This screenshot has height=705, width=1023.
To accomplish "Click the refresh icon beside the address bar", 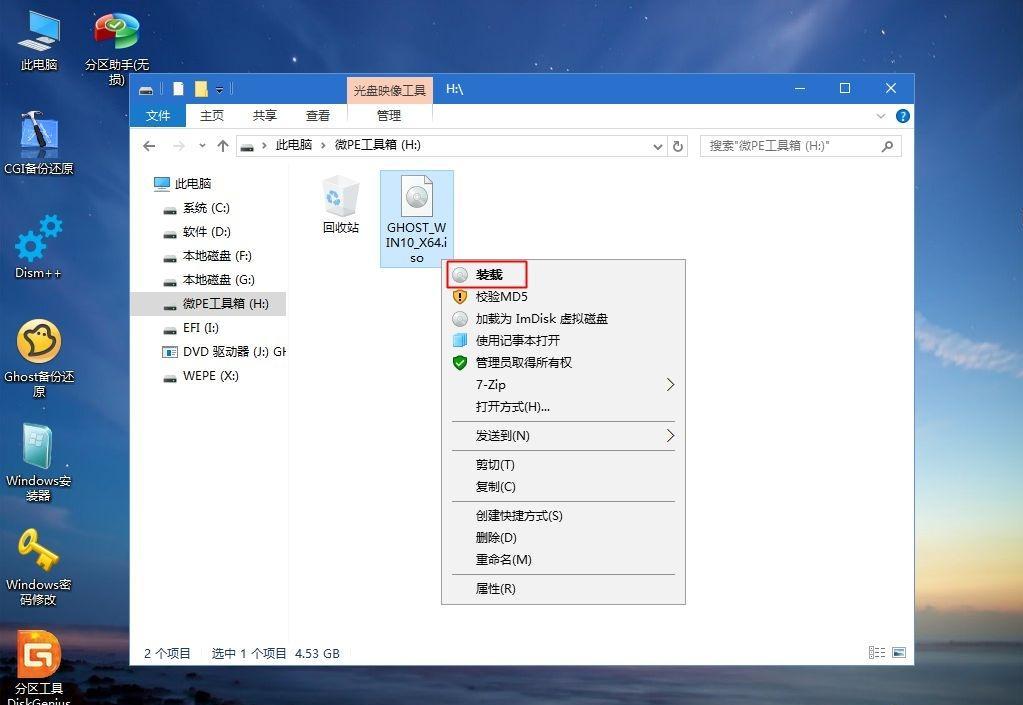I will point(678,145).
